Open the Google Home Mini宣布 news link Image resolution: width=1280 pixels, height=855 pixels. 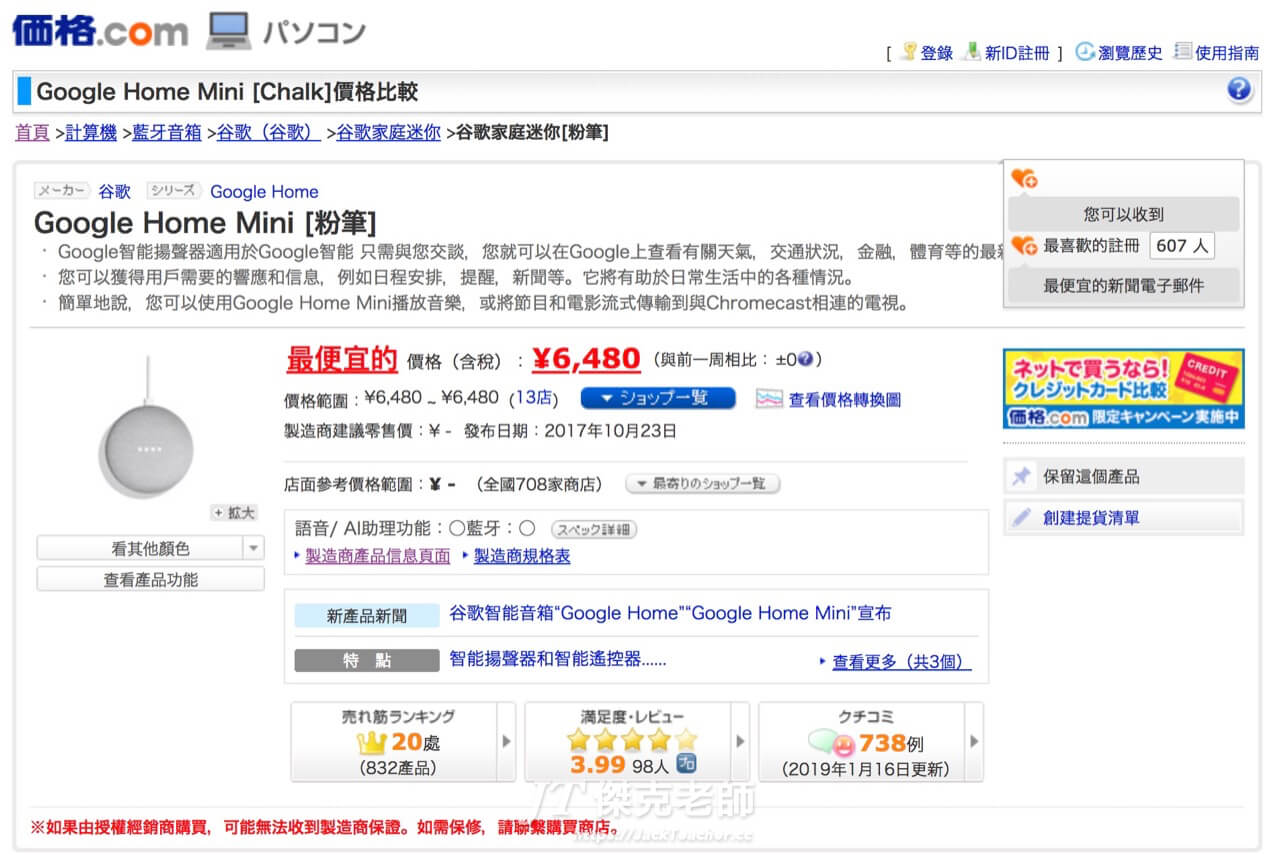(670, 613)
